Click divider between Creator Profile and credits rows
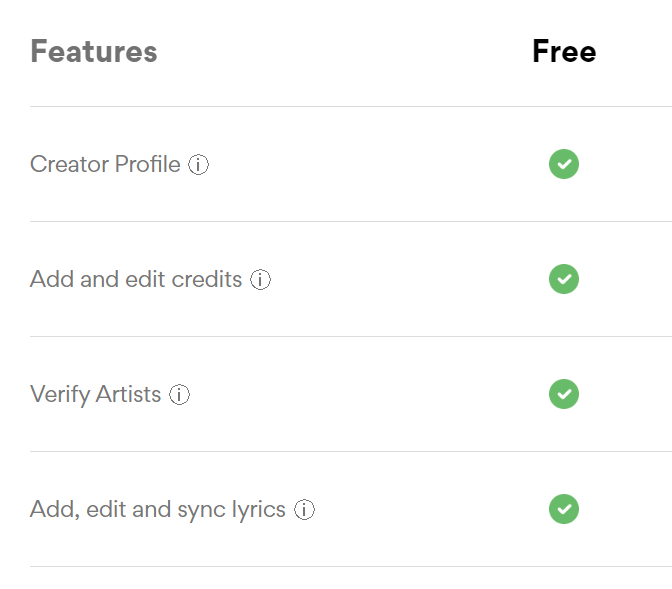 tap(351, 222)
